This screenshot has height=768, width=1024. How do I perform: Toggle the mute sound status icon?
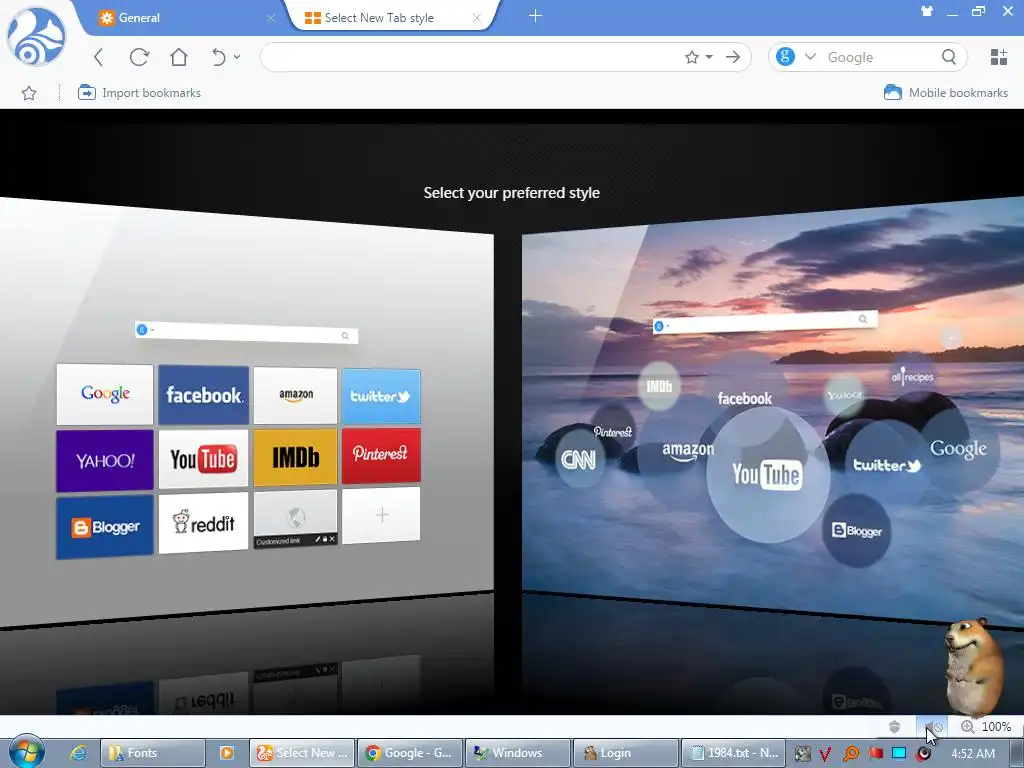(x=933, y=727)
